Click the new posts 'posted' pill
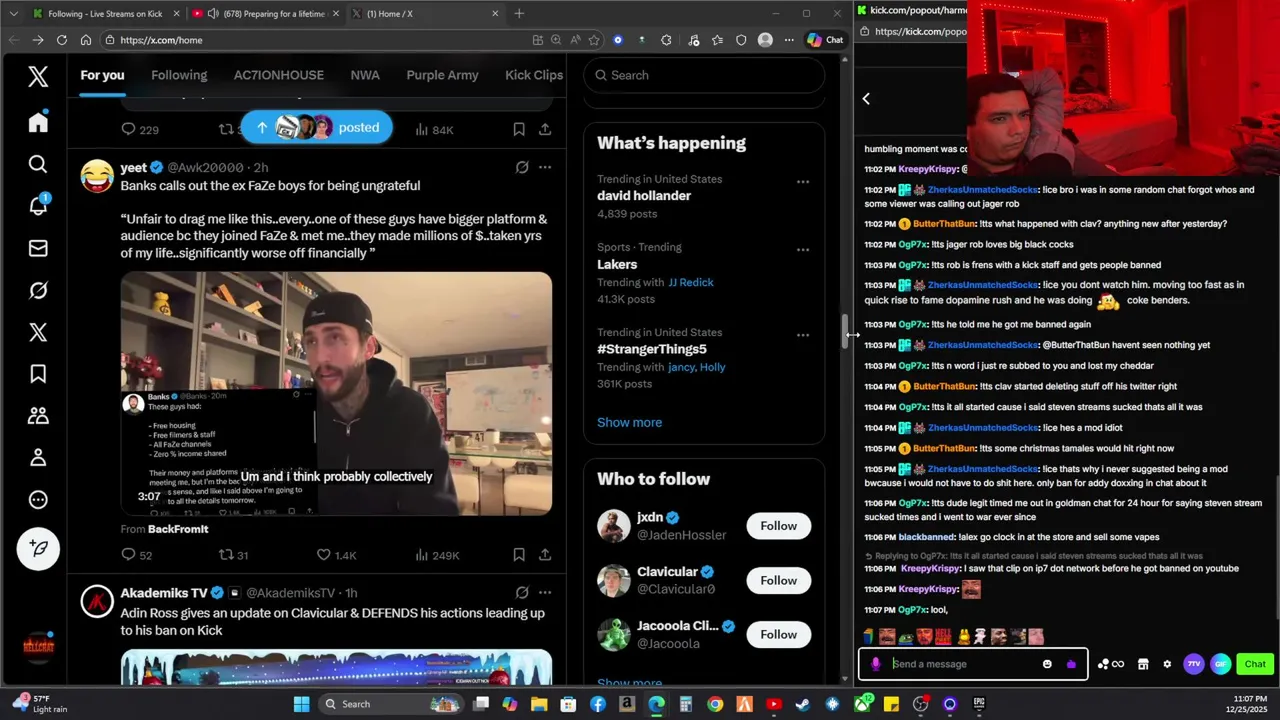The height and width of the screenshot is (720, 1280). (317, 127)
